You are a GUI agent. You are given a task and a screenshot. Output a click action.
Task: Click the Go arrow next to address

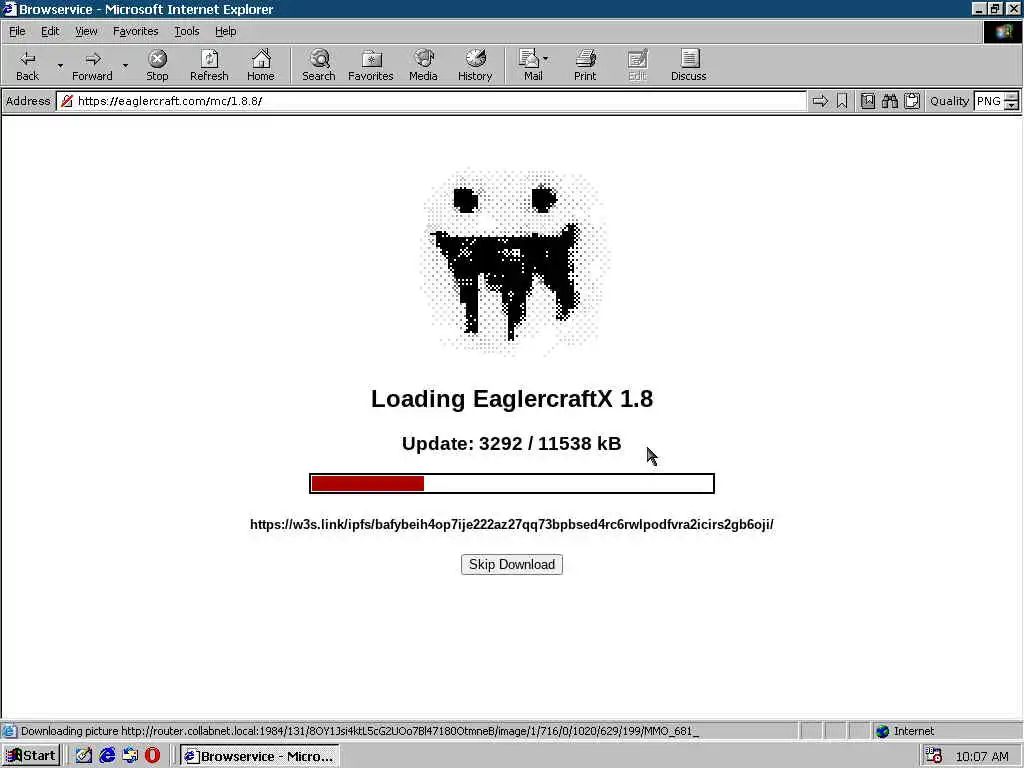coord(820,101)
